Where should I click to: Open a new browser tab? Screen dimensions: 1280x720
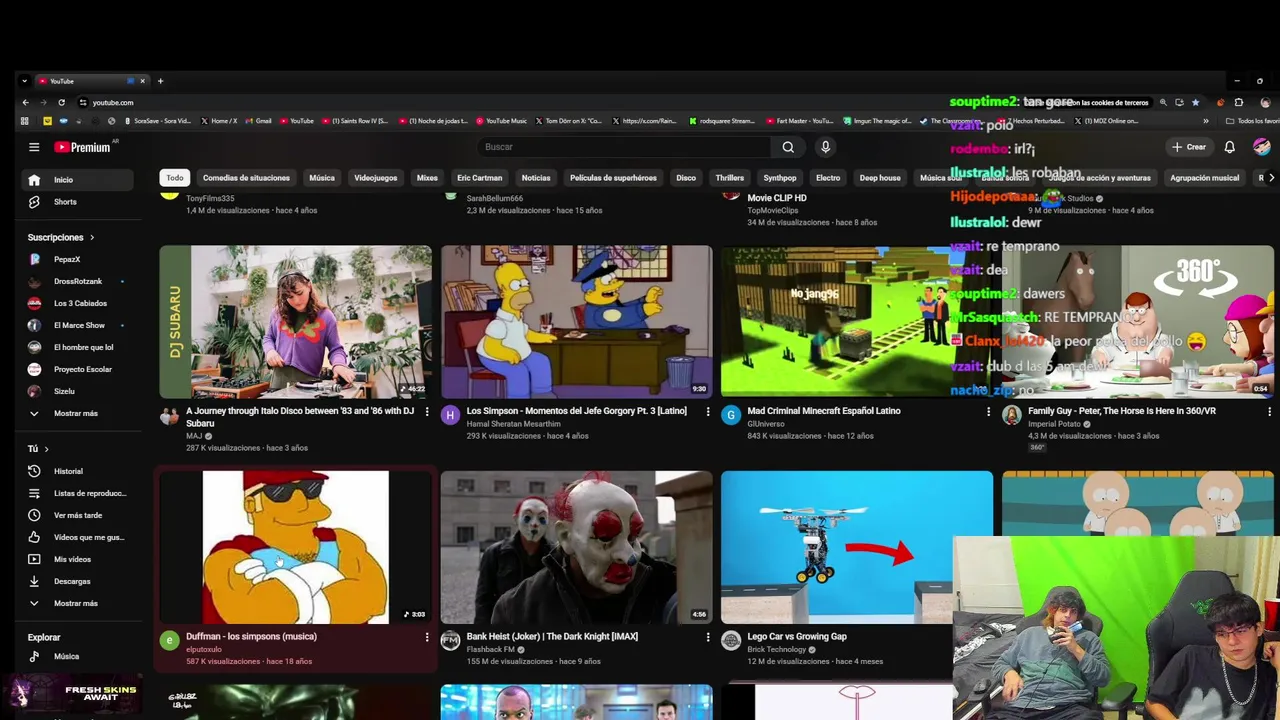[x=160, y=81]
